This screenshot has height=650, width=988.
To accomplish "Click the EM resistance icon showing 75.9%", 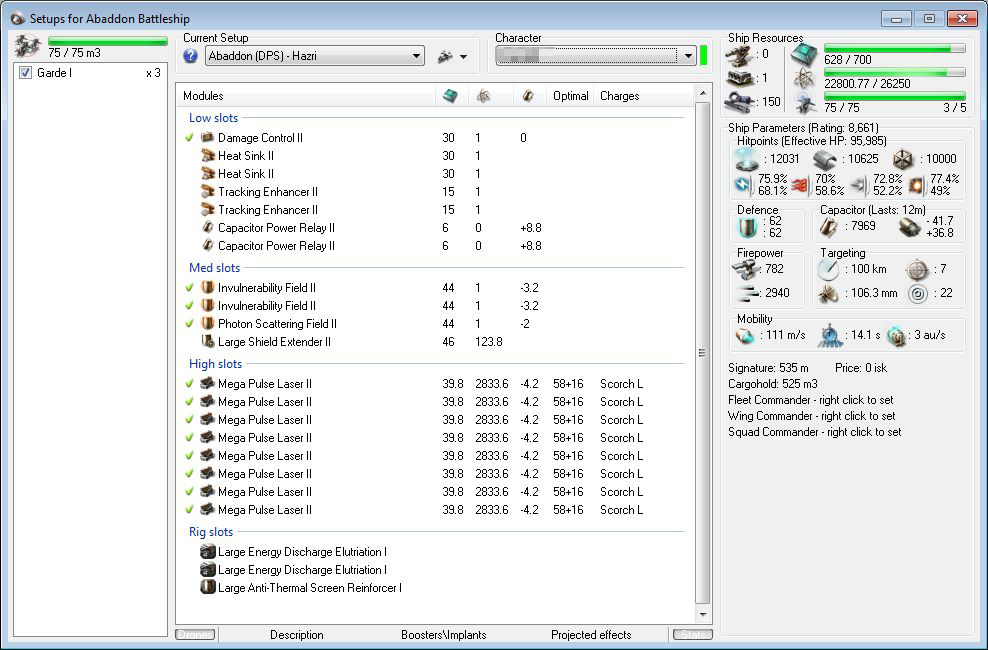I will pyautogui.click(x=744, y=185).
